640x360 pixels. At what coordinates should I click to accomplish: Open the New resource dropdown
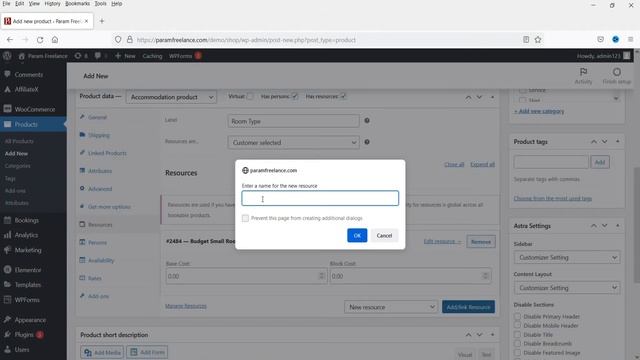[x=391, y=307]
